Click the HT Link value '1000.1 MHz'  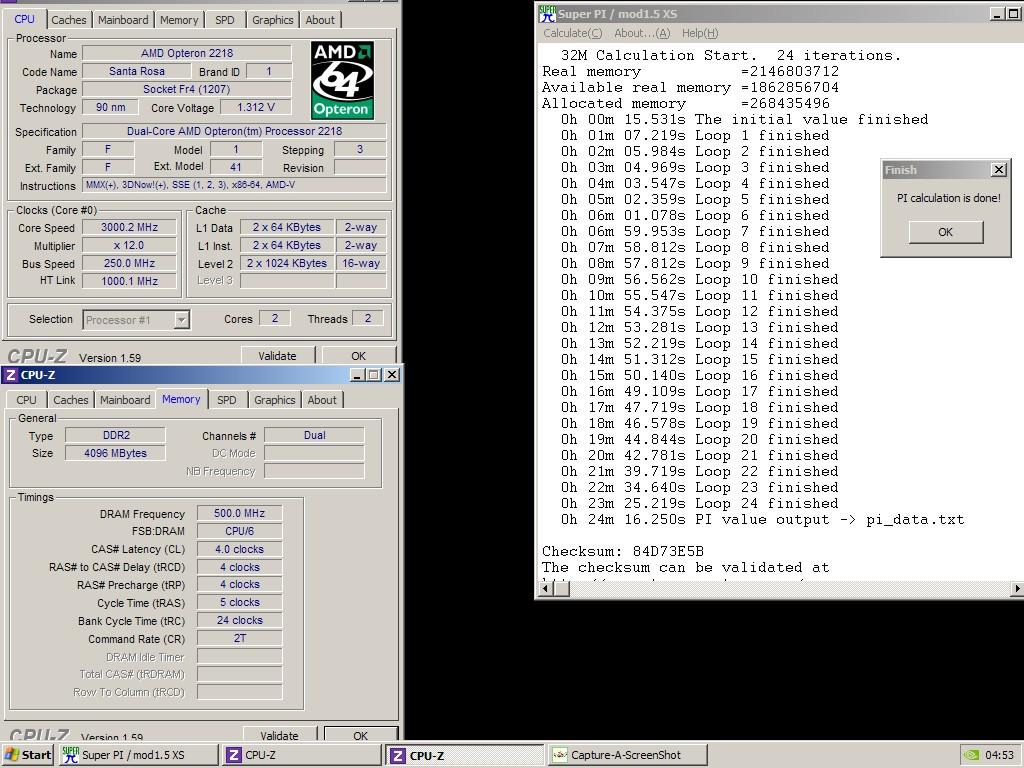point(129,281)
